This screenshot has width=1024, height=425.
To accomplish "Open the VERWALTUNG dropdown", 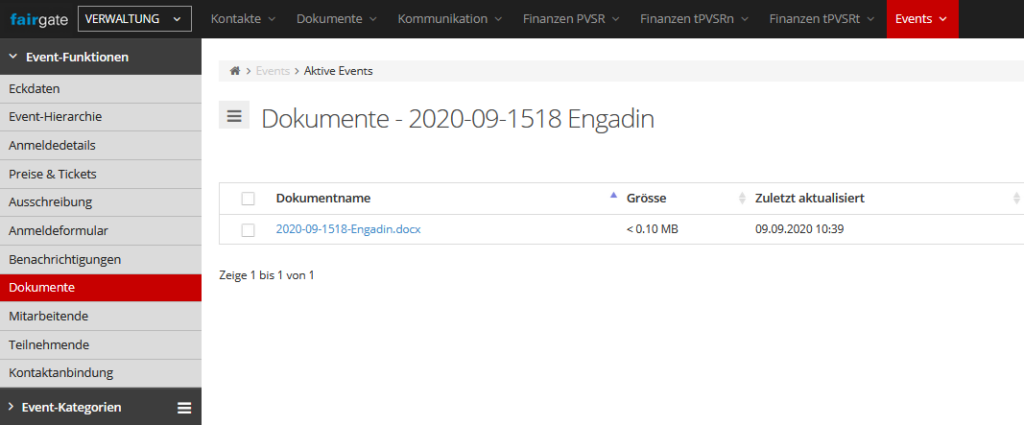I will tap(133, 19).
